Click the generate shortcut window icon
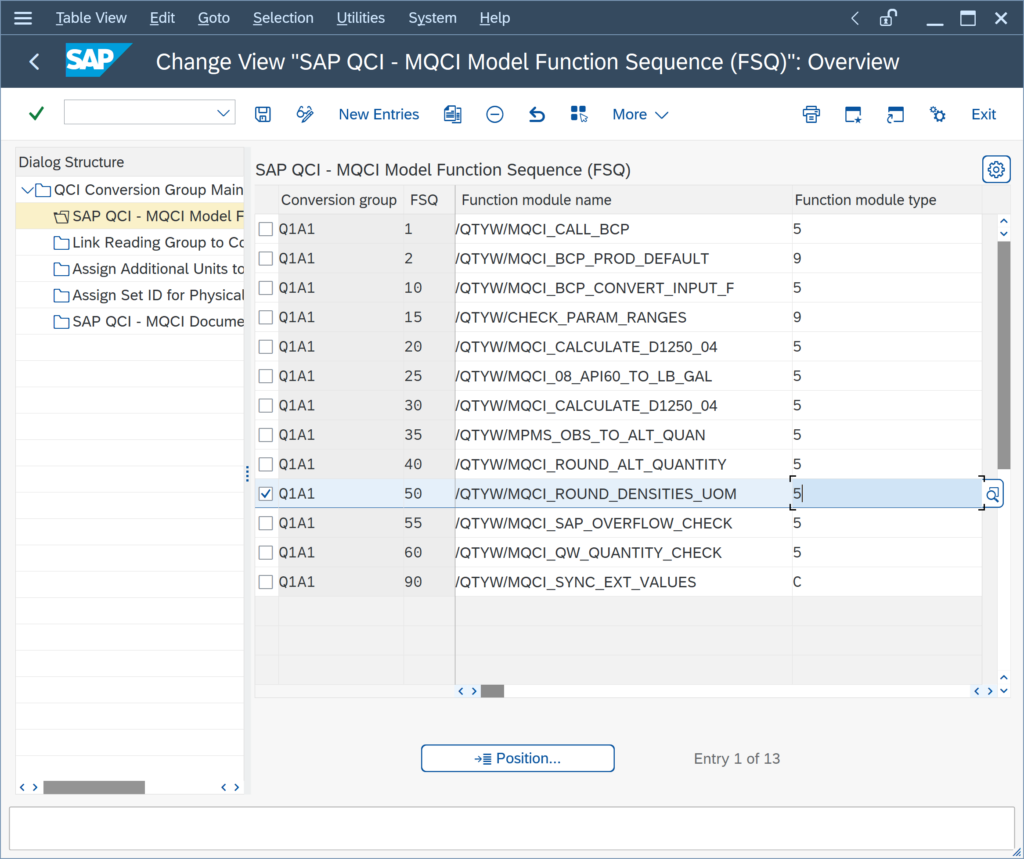 pos(895,114)
